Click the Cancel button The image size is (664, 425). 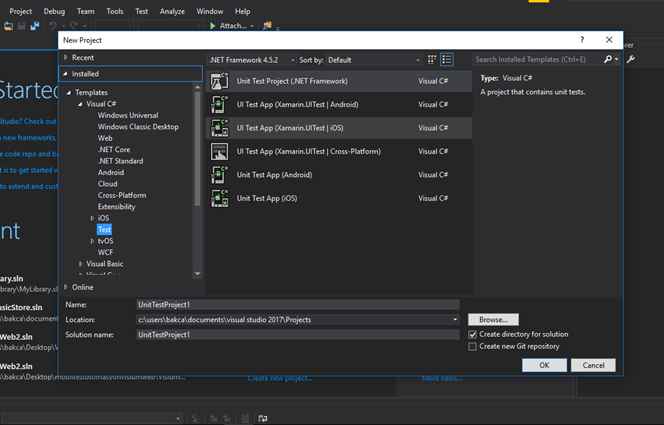(x=593, y=365)
